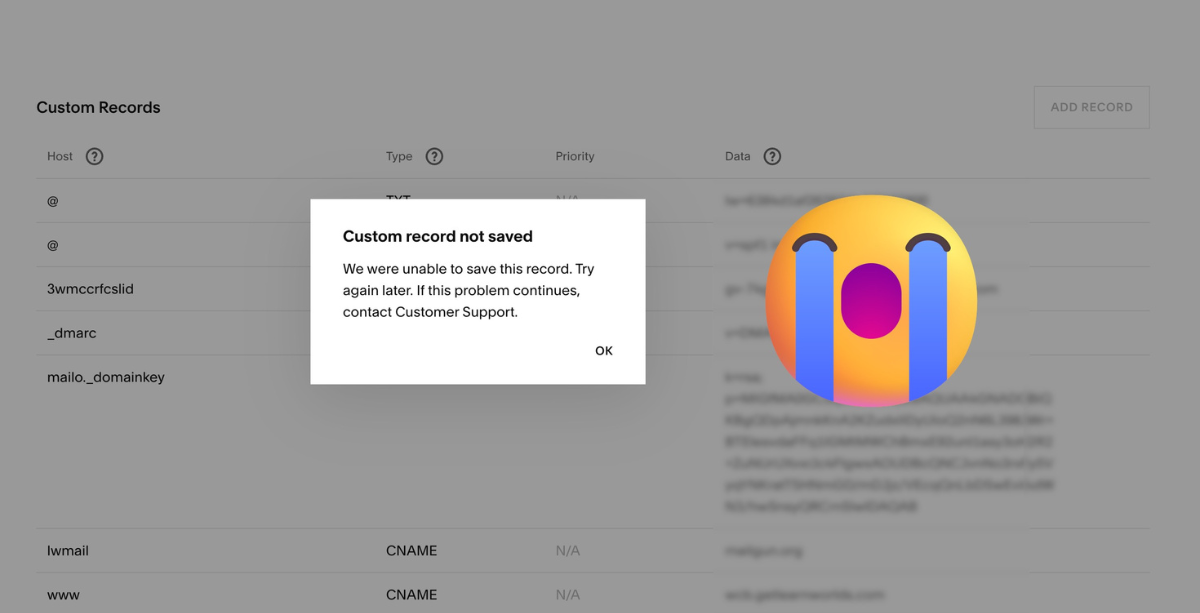Select the _dmarc host record
The image size is (1200, 613).
point(72,333)
